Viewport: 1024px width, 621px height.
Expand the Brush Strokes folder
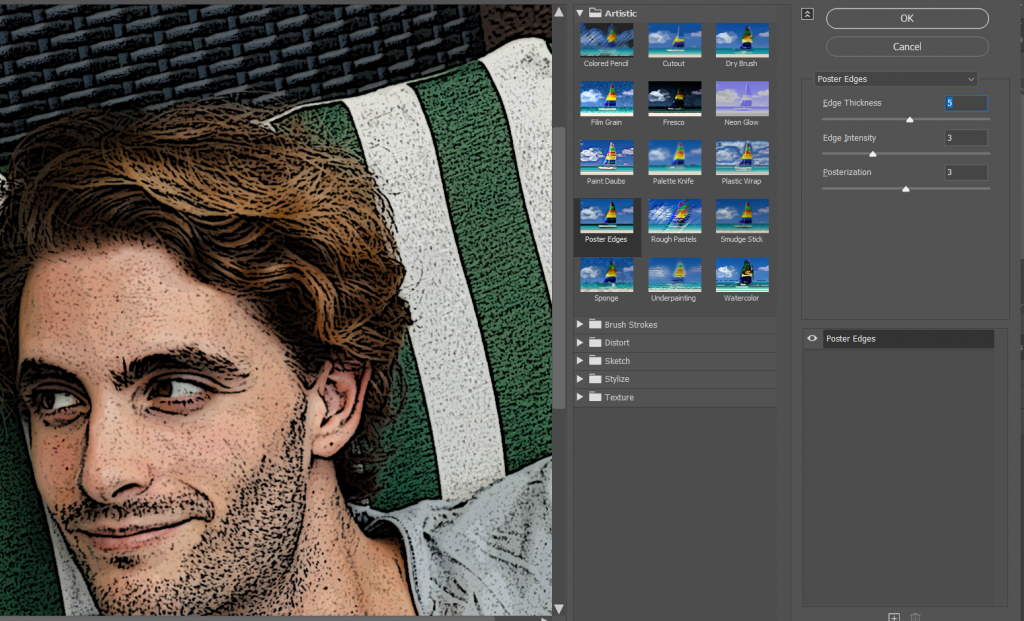pos(579,324)
